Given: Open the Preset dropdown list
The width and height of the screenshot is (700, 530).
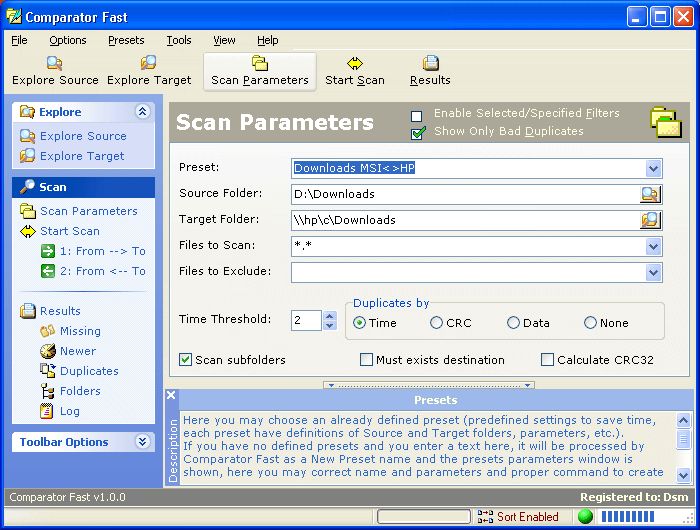Looking at the screenshot, I should coord(653,169).
